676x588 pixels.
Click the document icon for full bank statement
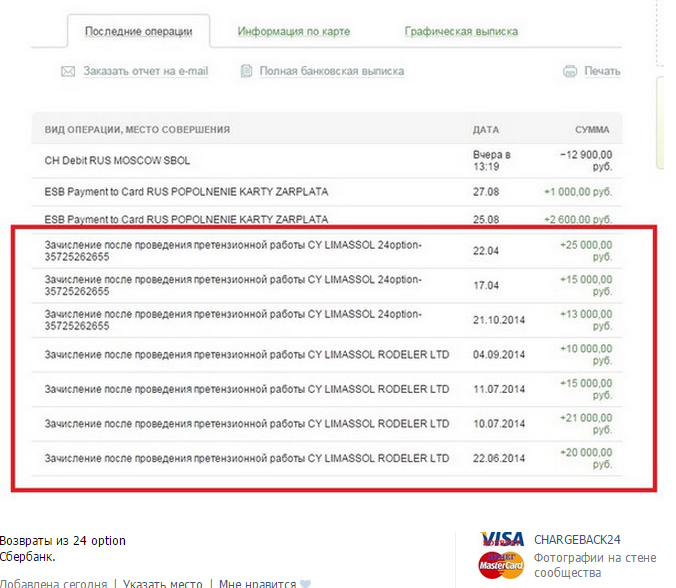tap(246, 72)
